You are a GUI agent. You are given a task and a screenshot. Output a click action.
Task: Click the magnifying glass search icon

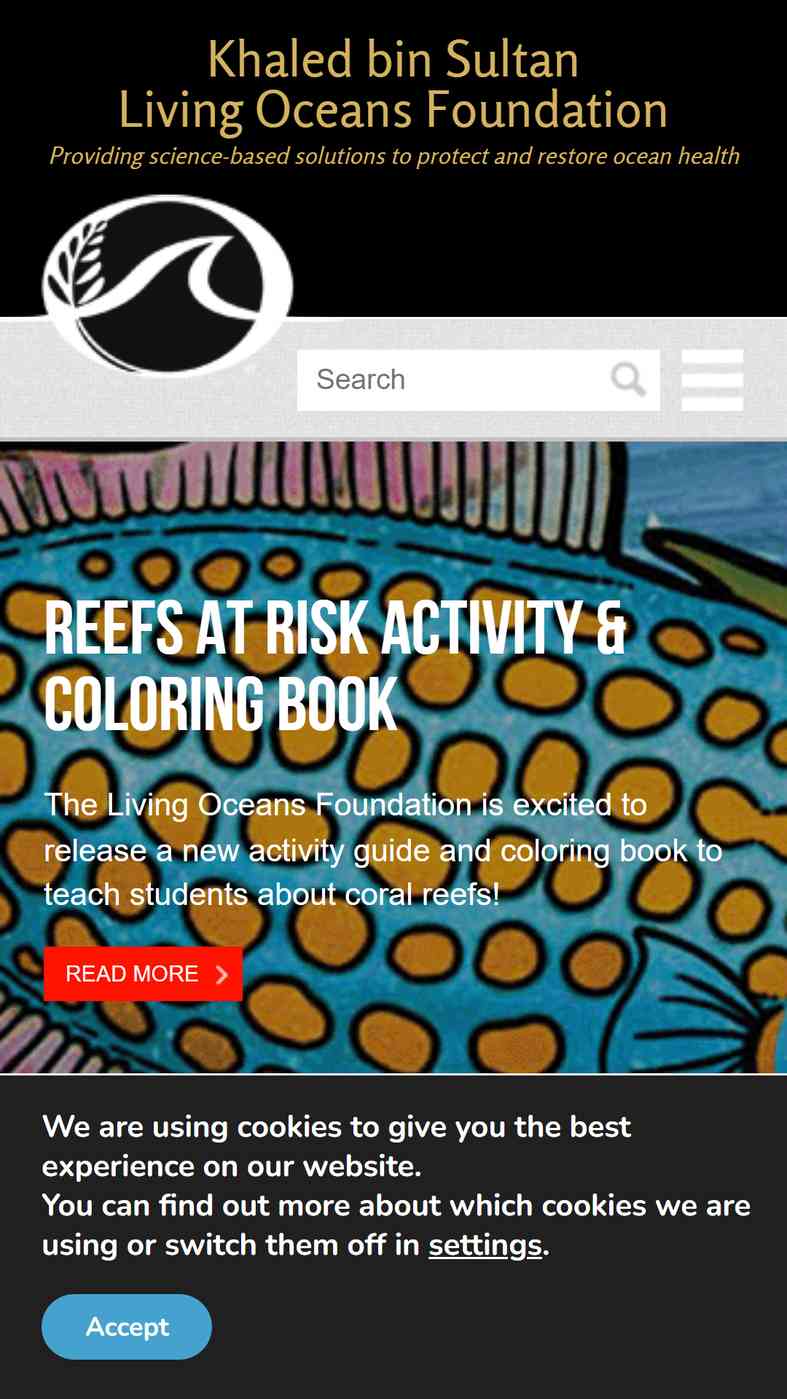[628, 379]
